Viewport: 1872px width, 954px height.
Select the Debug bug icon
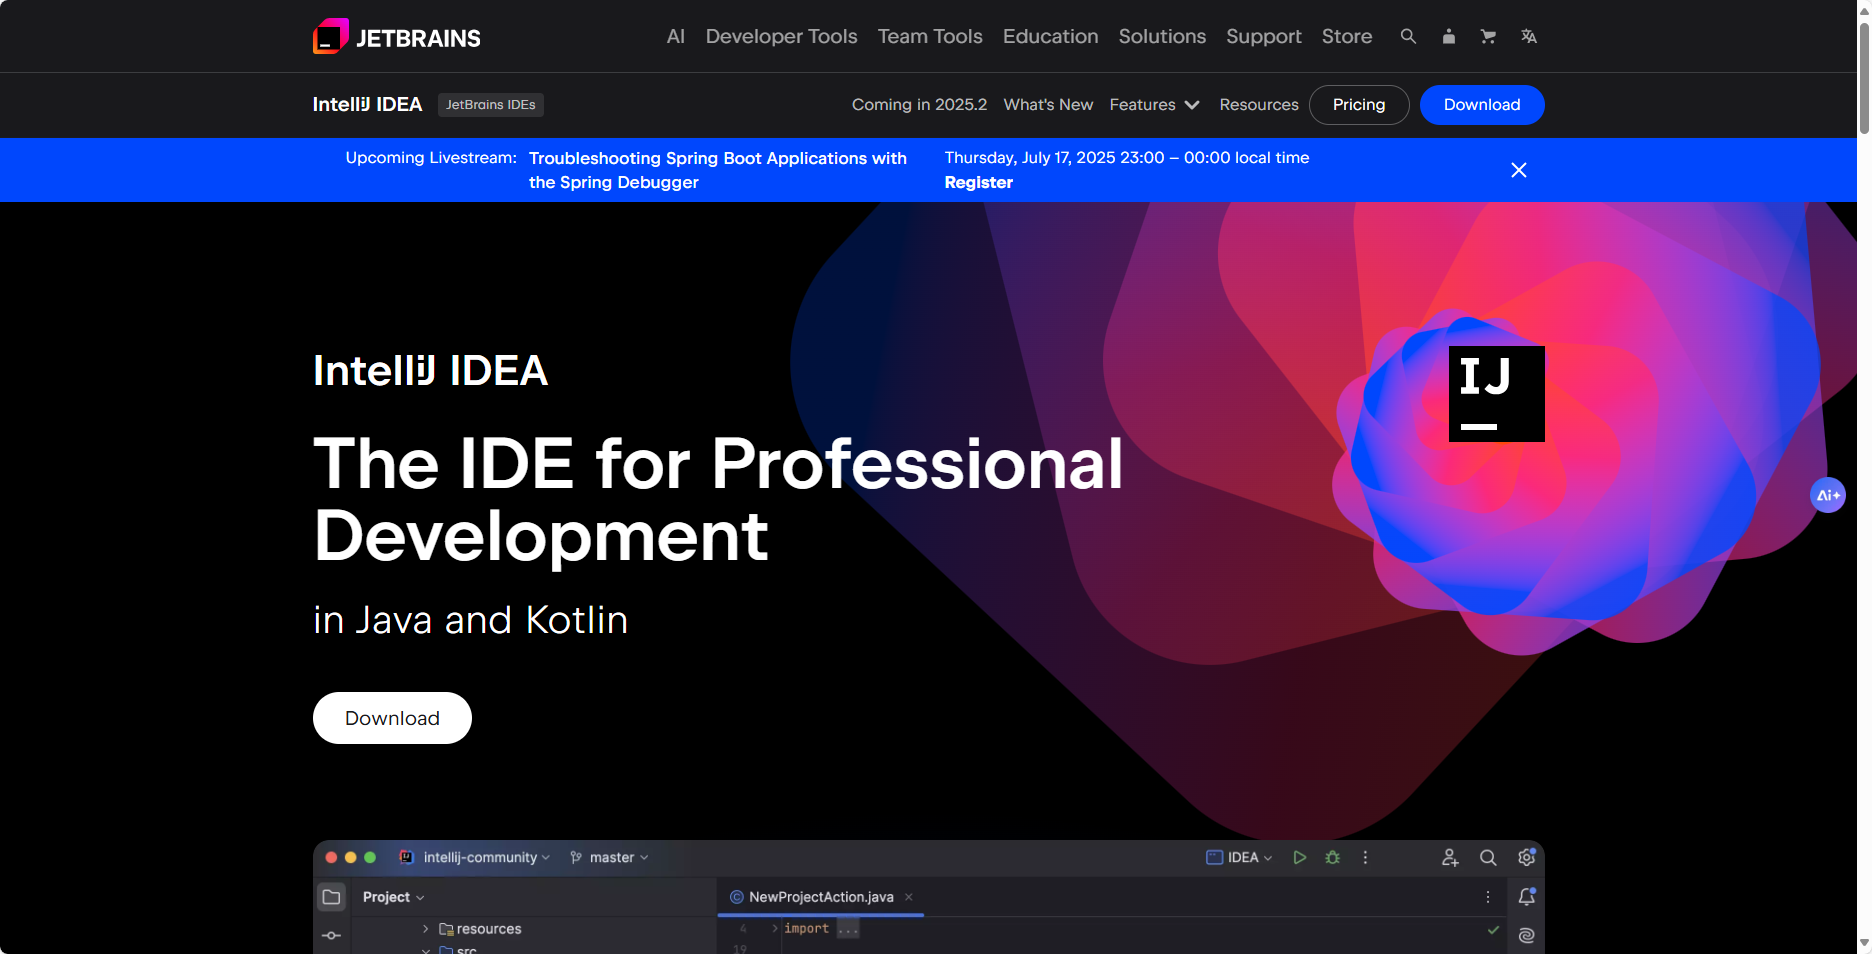click(x=1332, y=857)
